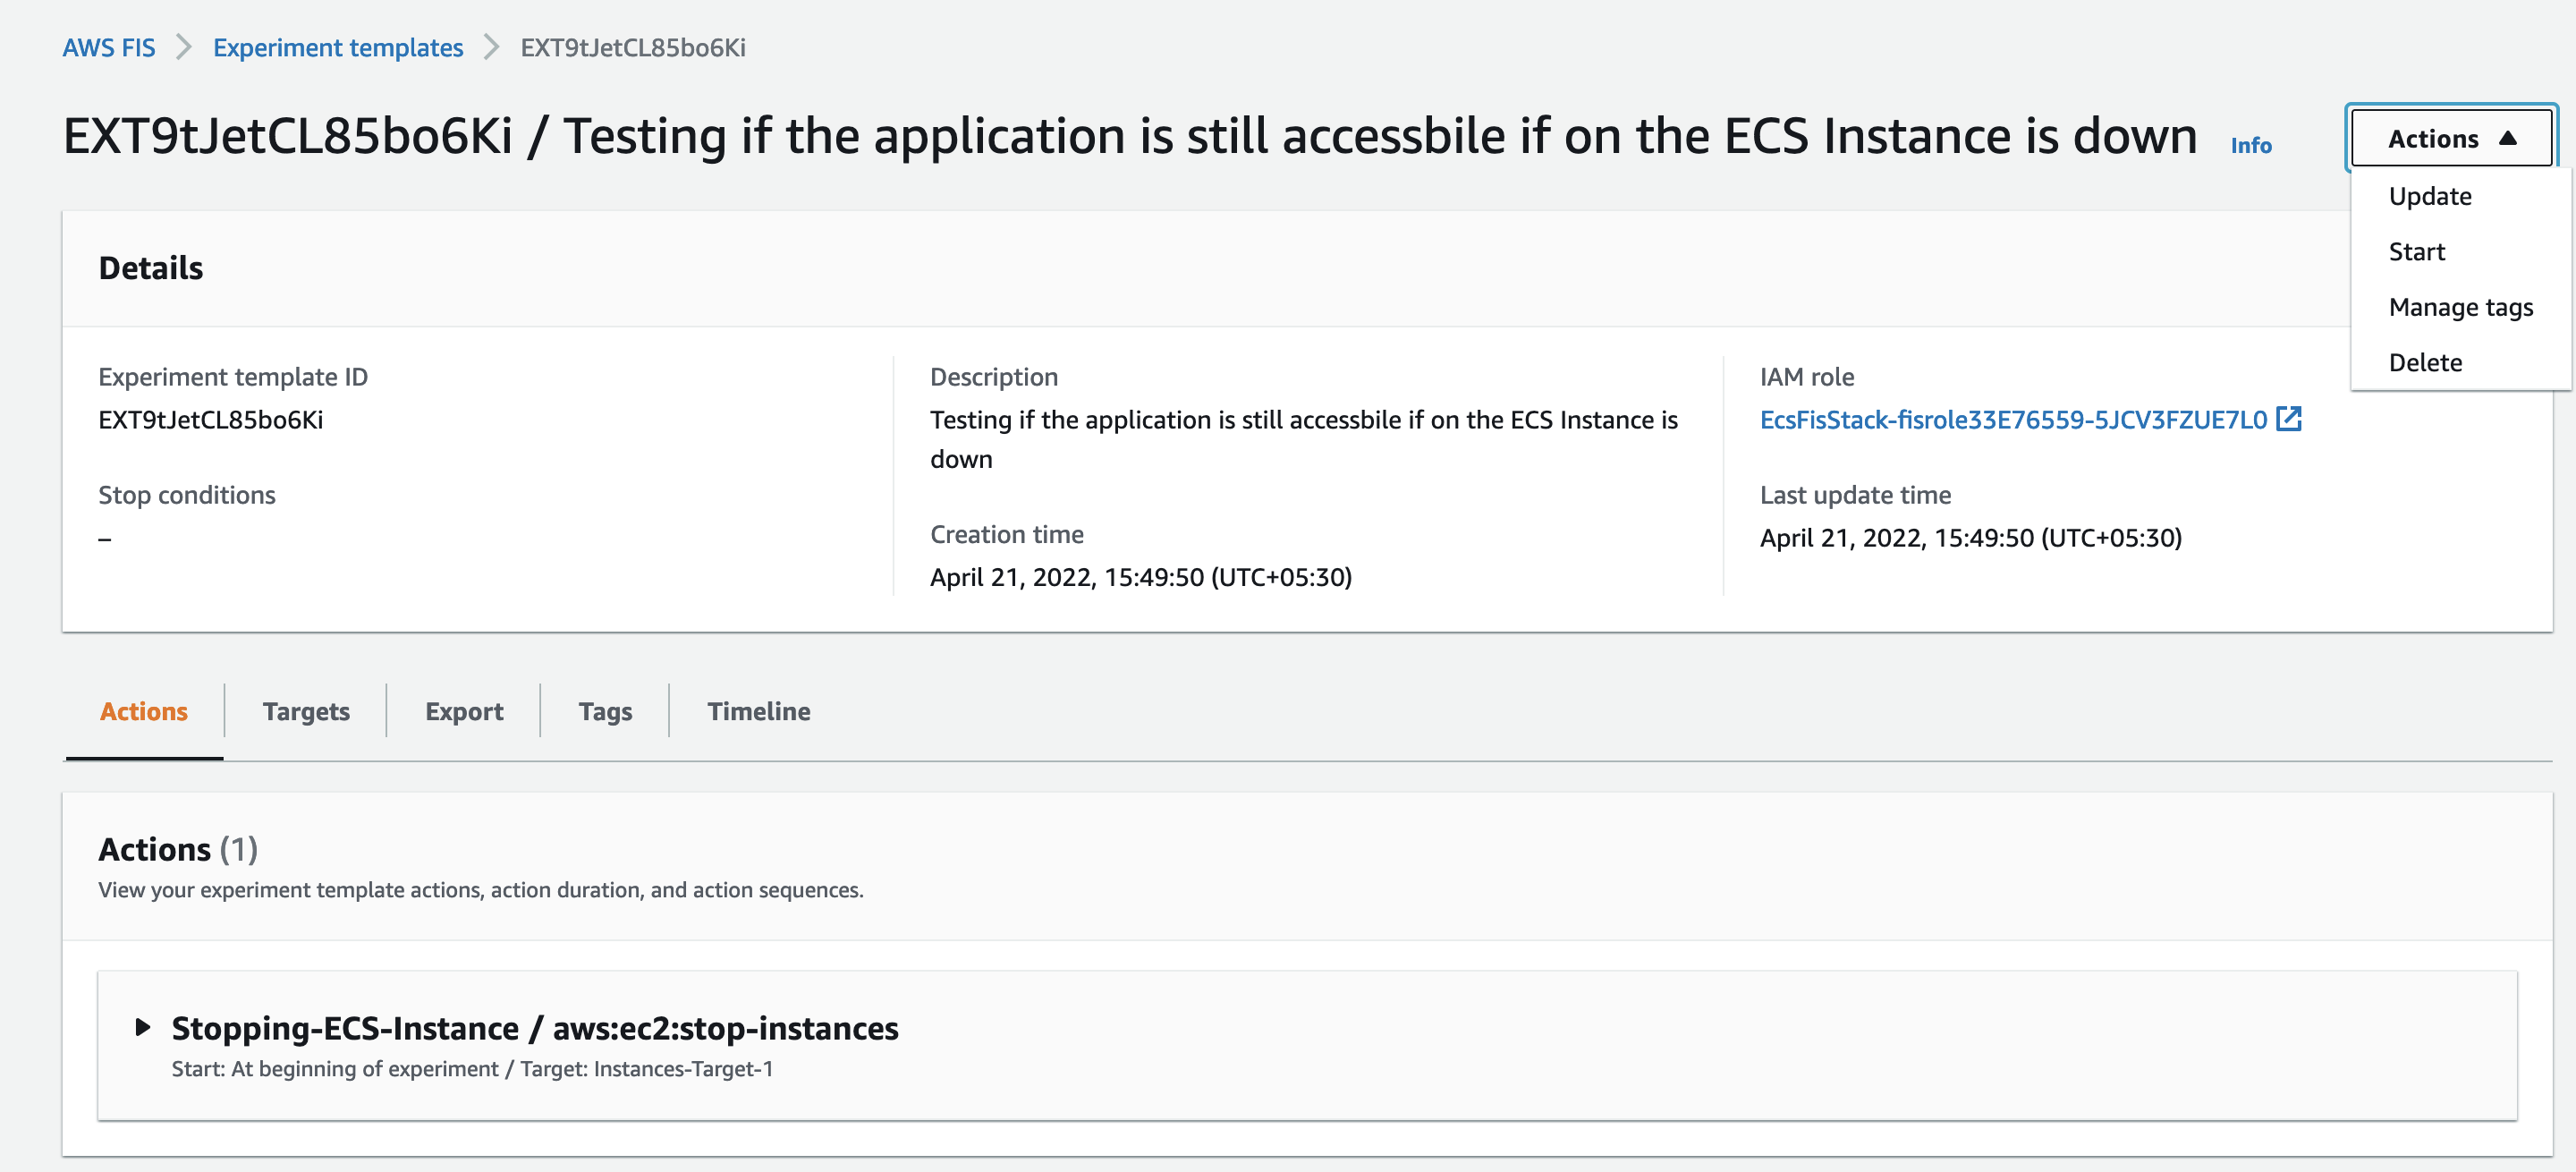Screen dimensions: 2576x1172
Task: Select the Actions tab
Action: pos(144,711)
